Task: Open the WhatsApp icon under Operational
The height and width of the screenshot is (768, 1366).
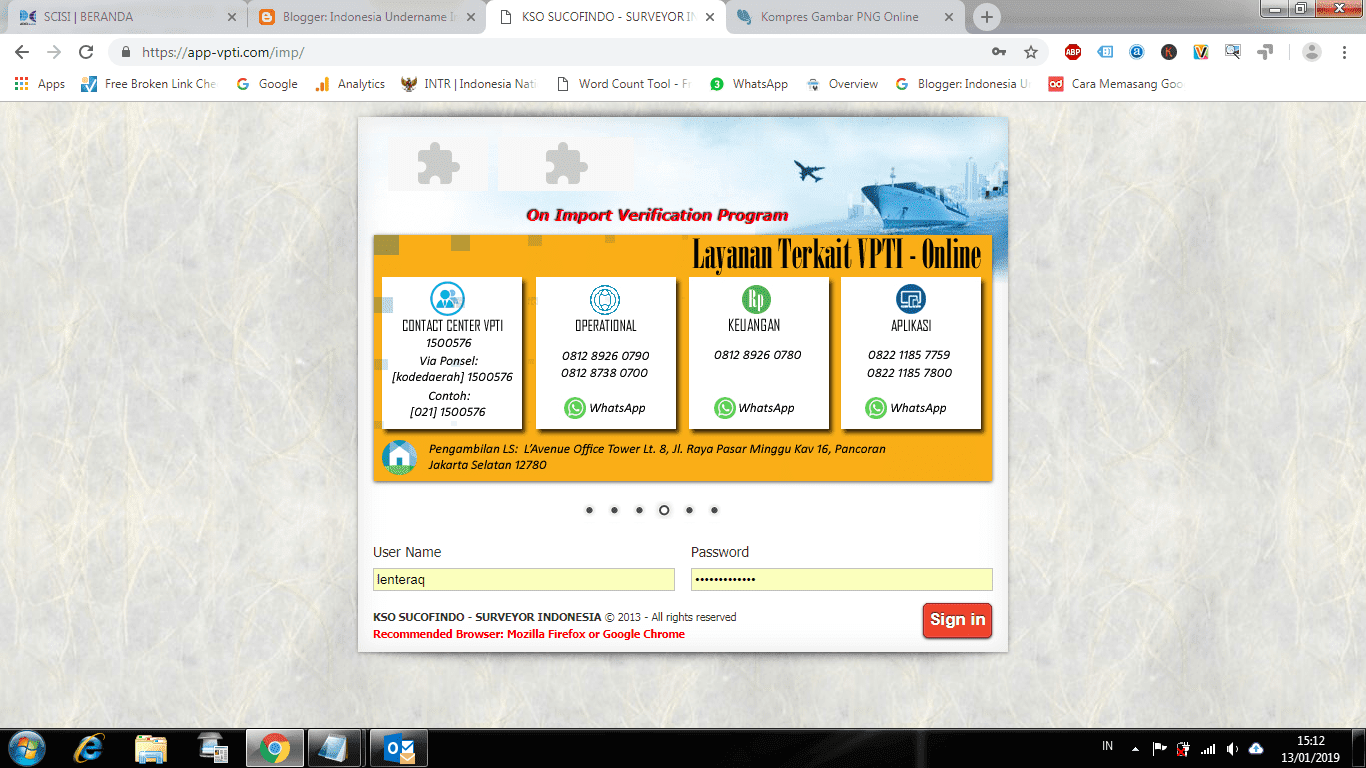Action: pyautogui.click(x=575, y=408)
